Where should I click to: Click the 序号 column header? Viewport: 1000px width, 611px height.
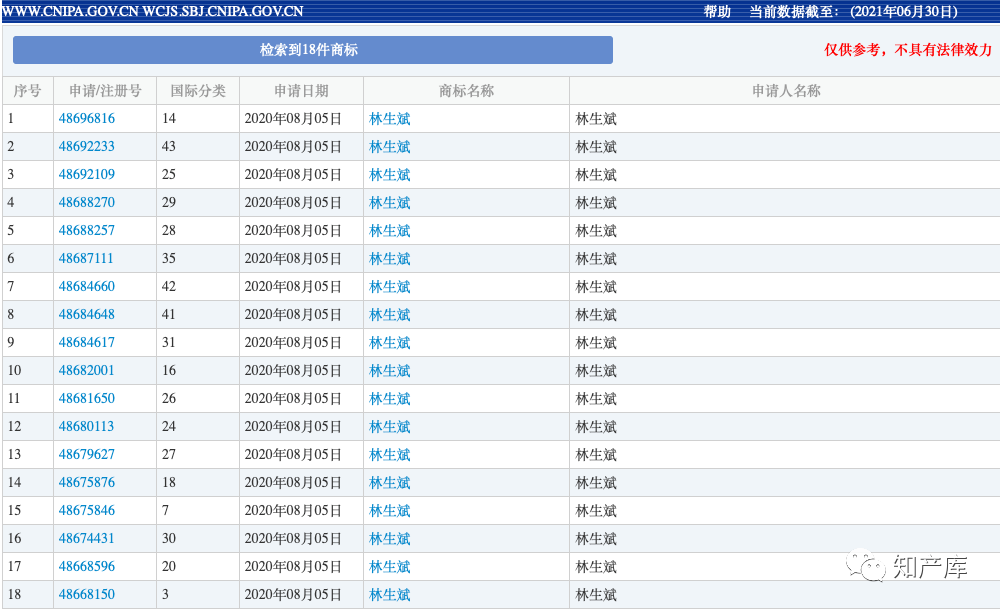click(x=27, y=91)
